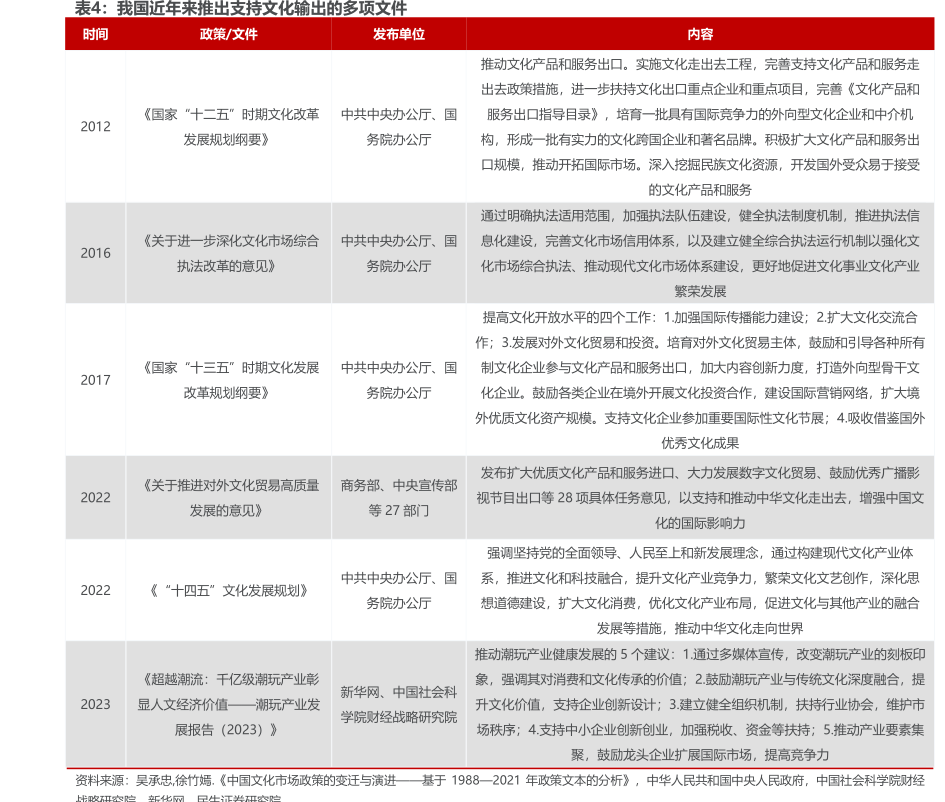Click the 时间 column header

coord(96,34)
